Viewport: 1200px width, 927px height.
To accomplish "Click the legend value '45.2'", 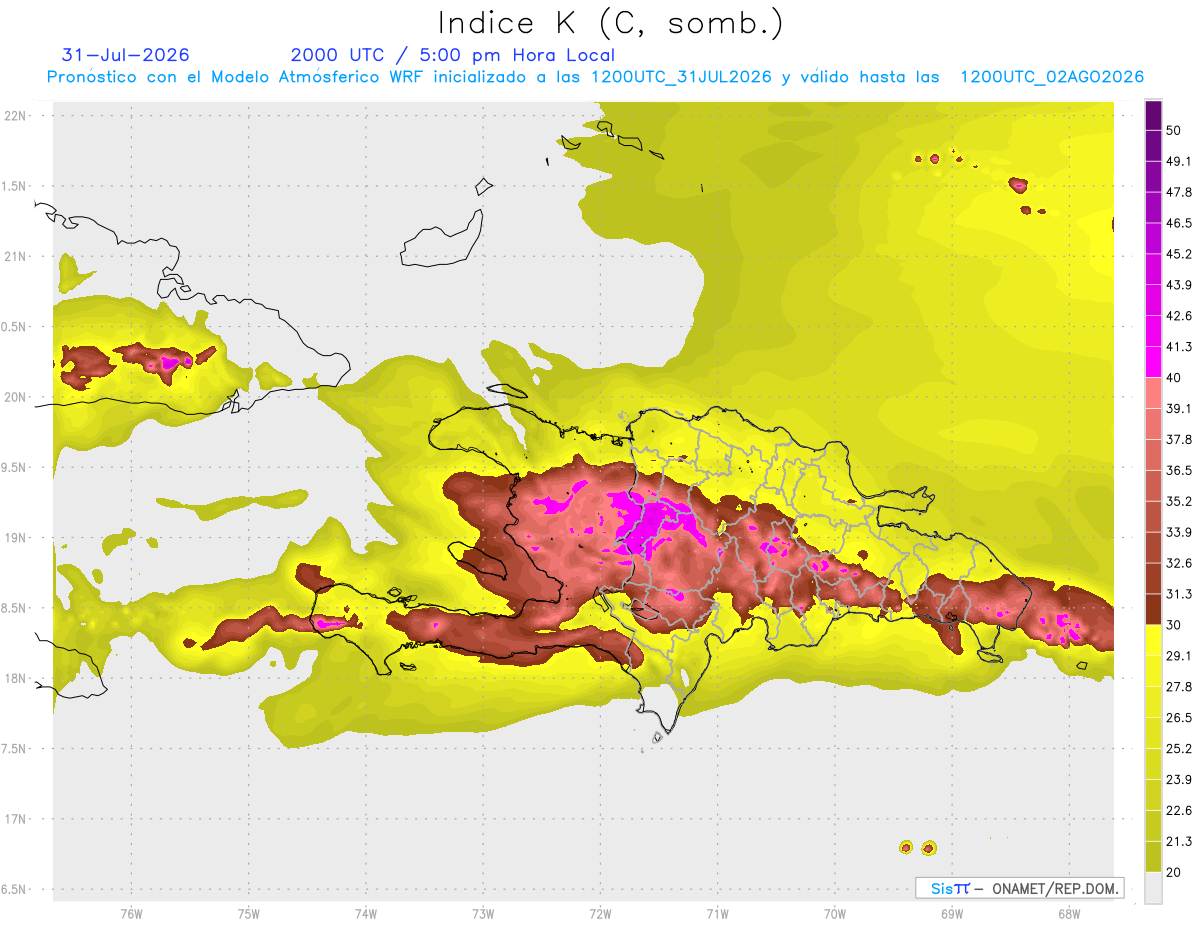I will coord(1180,254).
